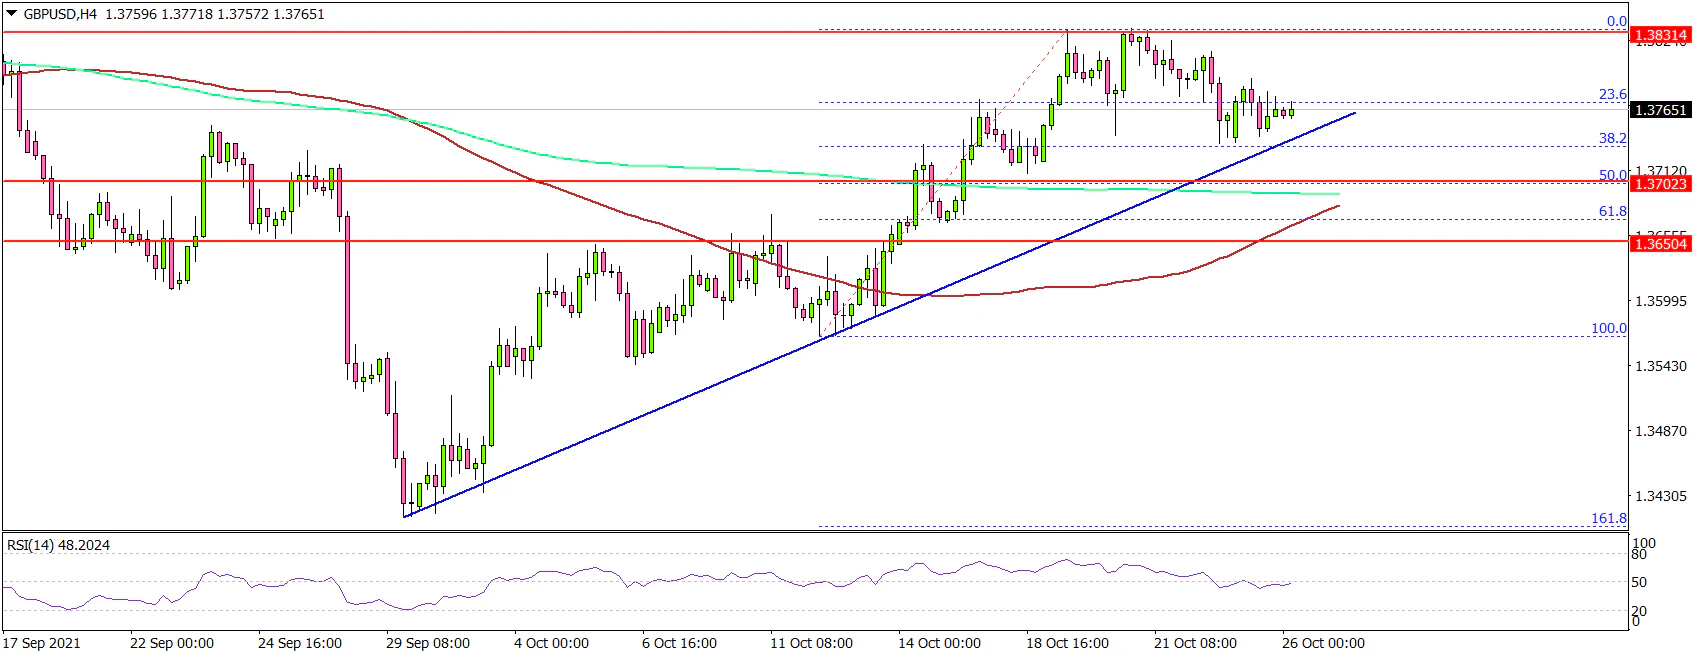The height and width of the screenshot is (657, 1700).
Task: Select the dark red moving average line
Action: (1000, 293)
